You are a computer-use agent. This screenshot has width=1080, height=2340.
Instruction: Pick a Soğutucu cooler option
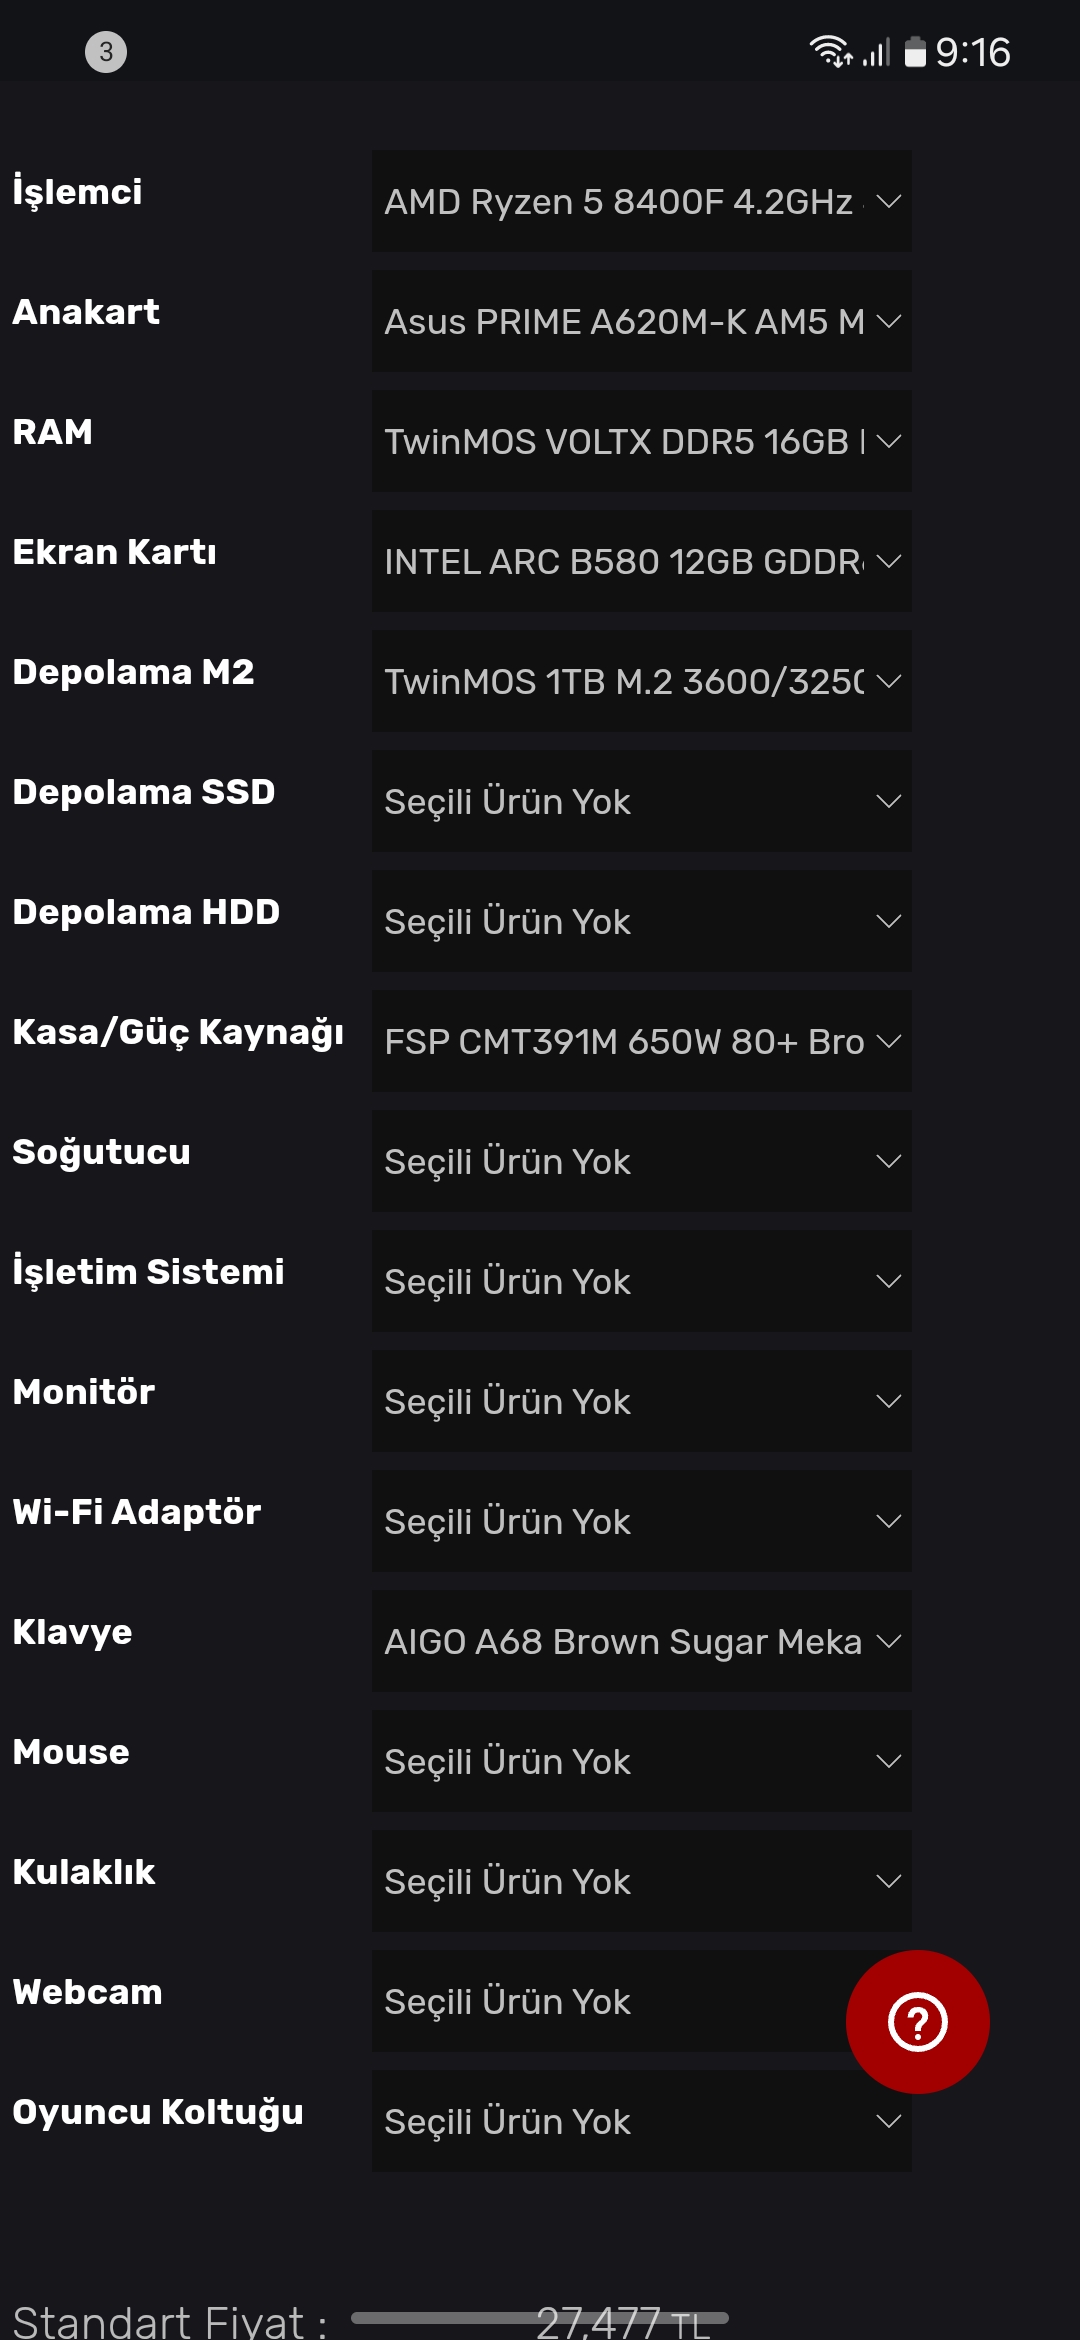tap(641, 1161)
